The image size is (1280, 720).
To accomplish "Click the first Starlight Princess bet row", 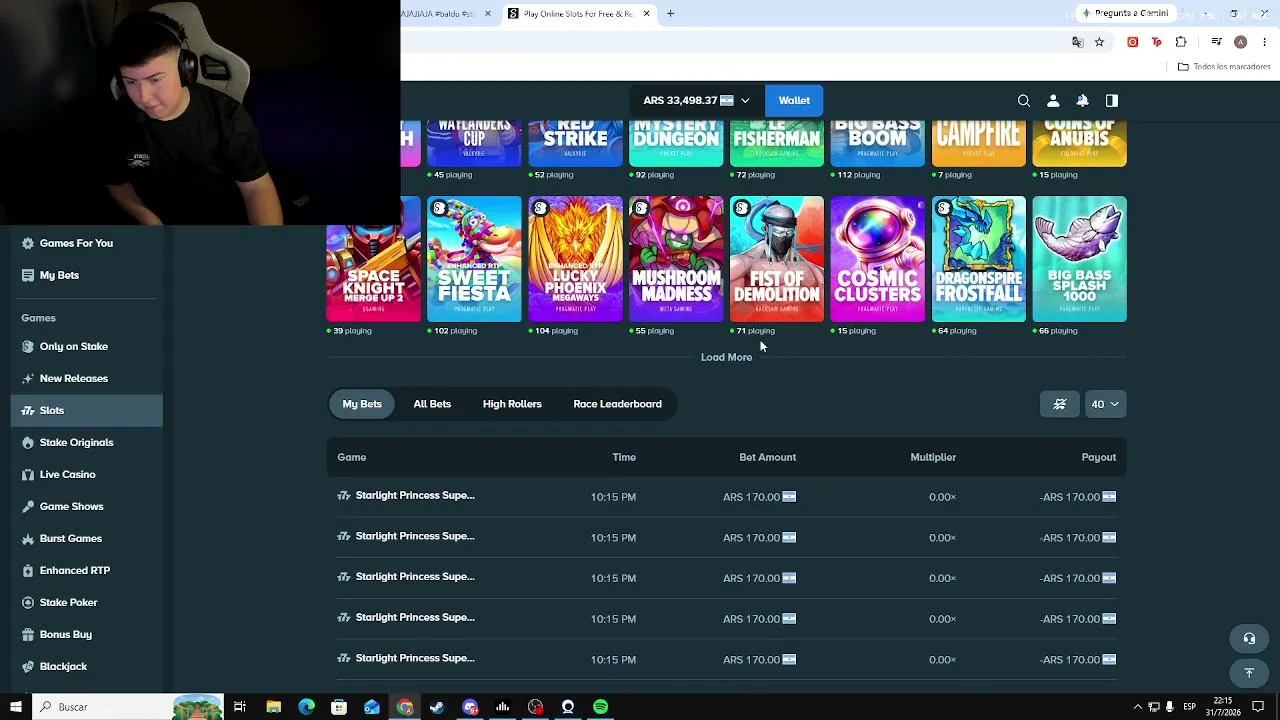I will click(727, 497).
